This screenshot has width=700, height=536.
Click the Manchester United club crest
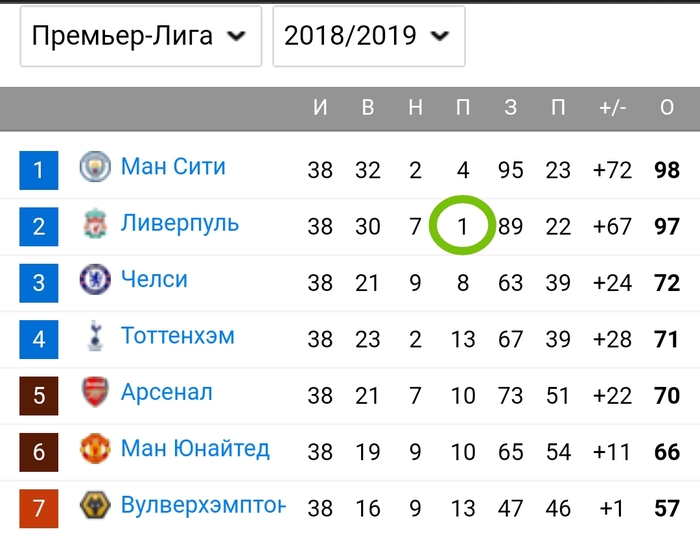[x=95, y=448]
